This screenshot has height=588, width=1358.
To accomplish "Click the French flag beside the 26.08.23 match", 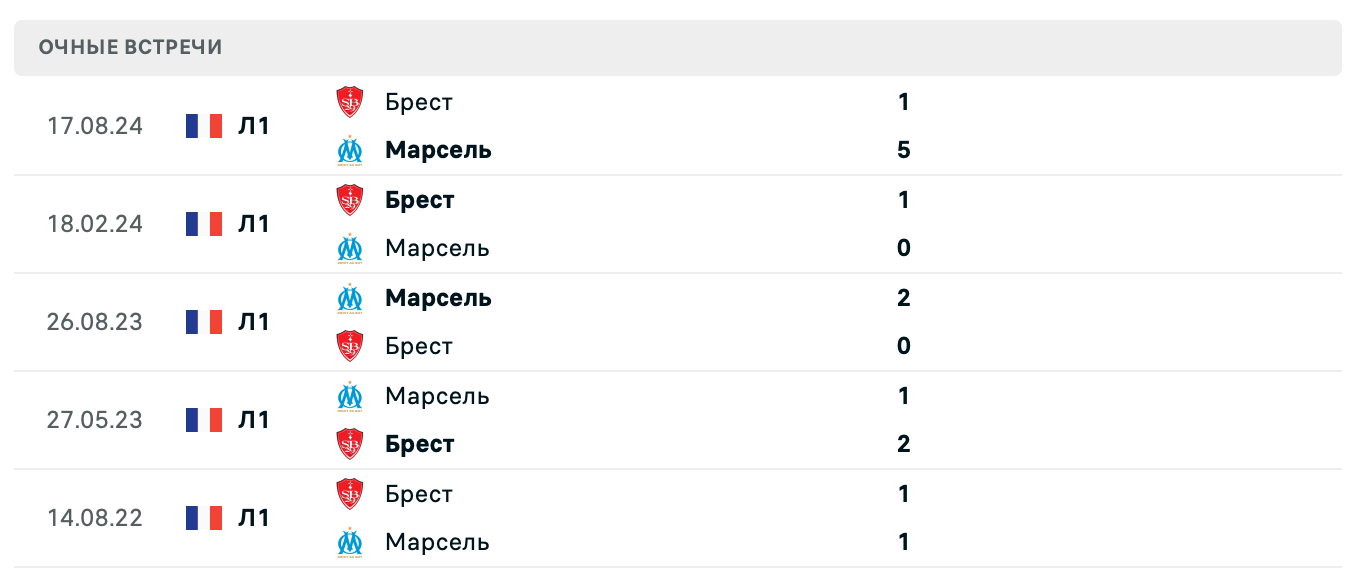I will pos(203,321).
